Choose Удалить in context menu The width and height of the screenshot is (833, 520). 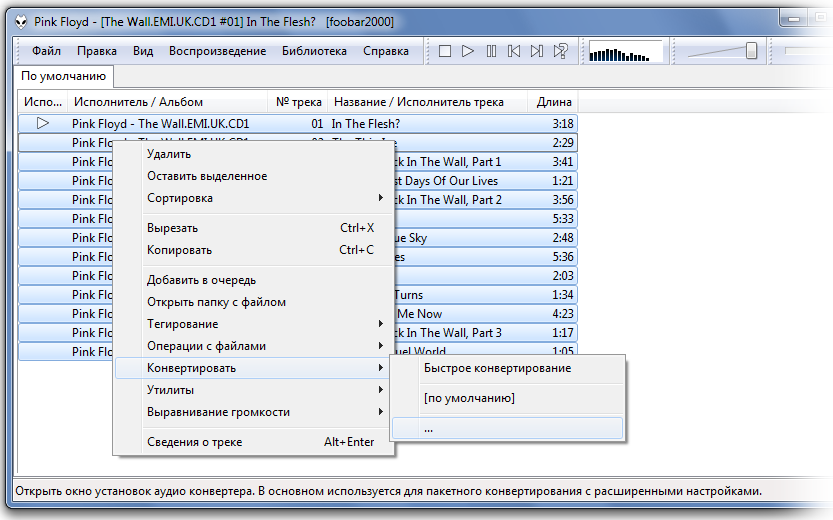coord(254,154)
